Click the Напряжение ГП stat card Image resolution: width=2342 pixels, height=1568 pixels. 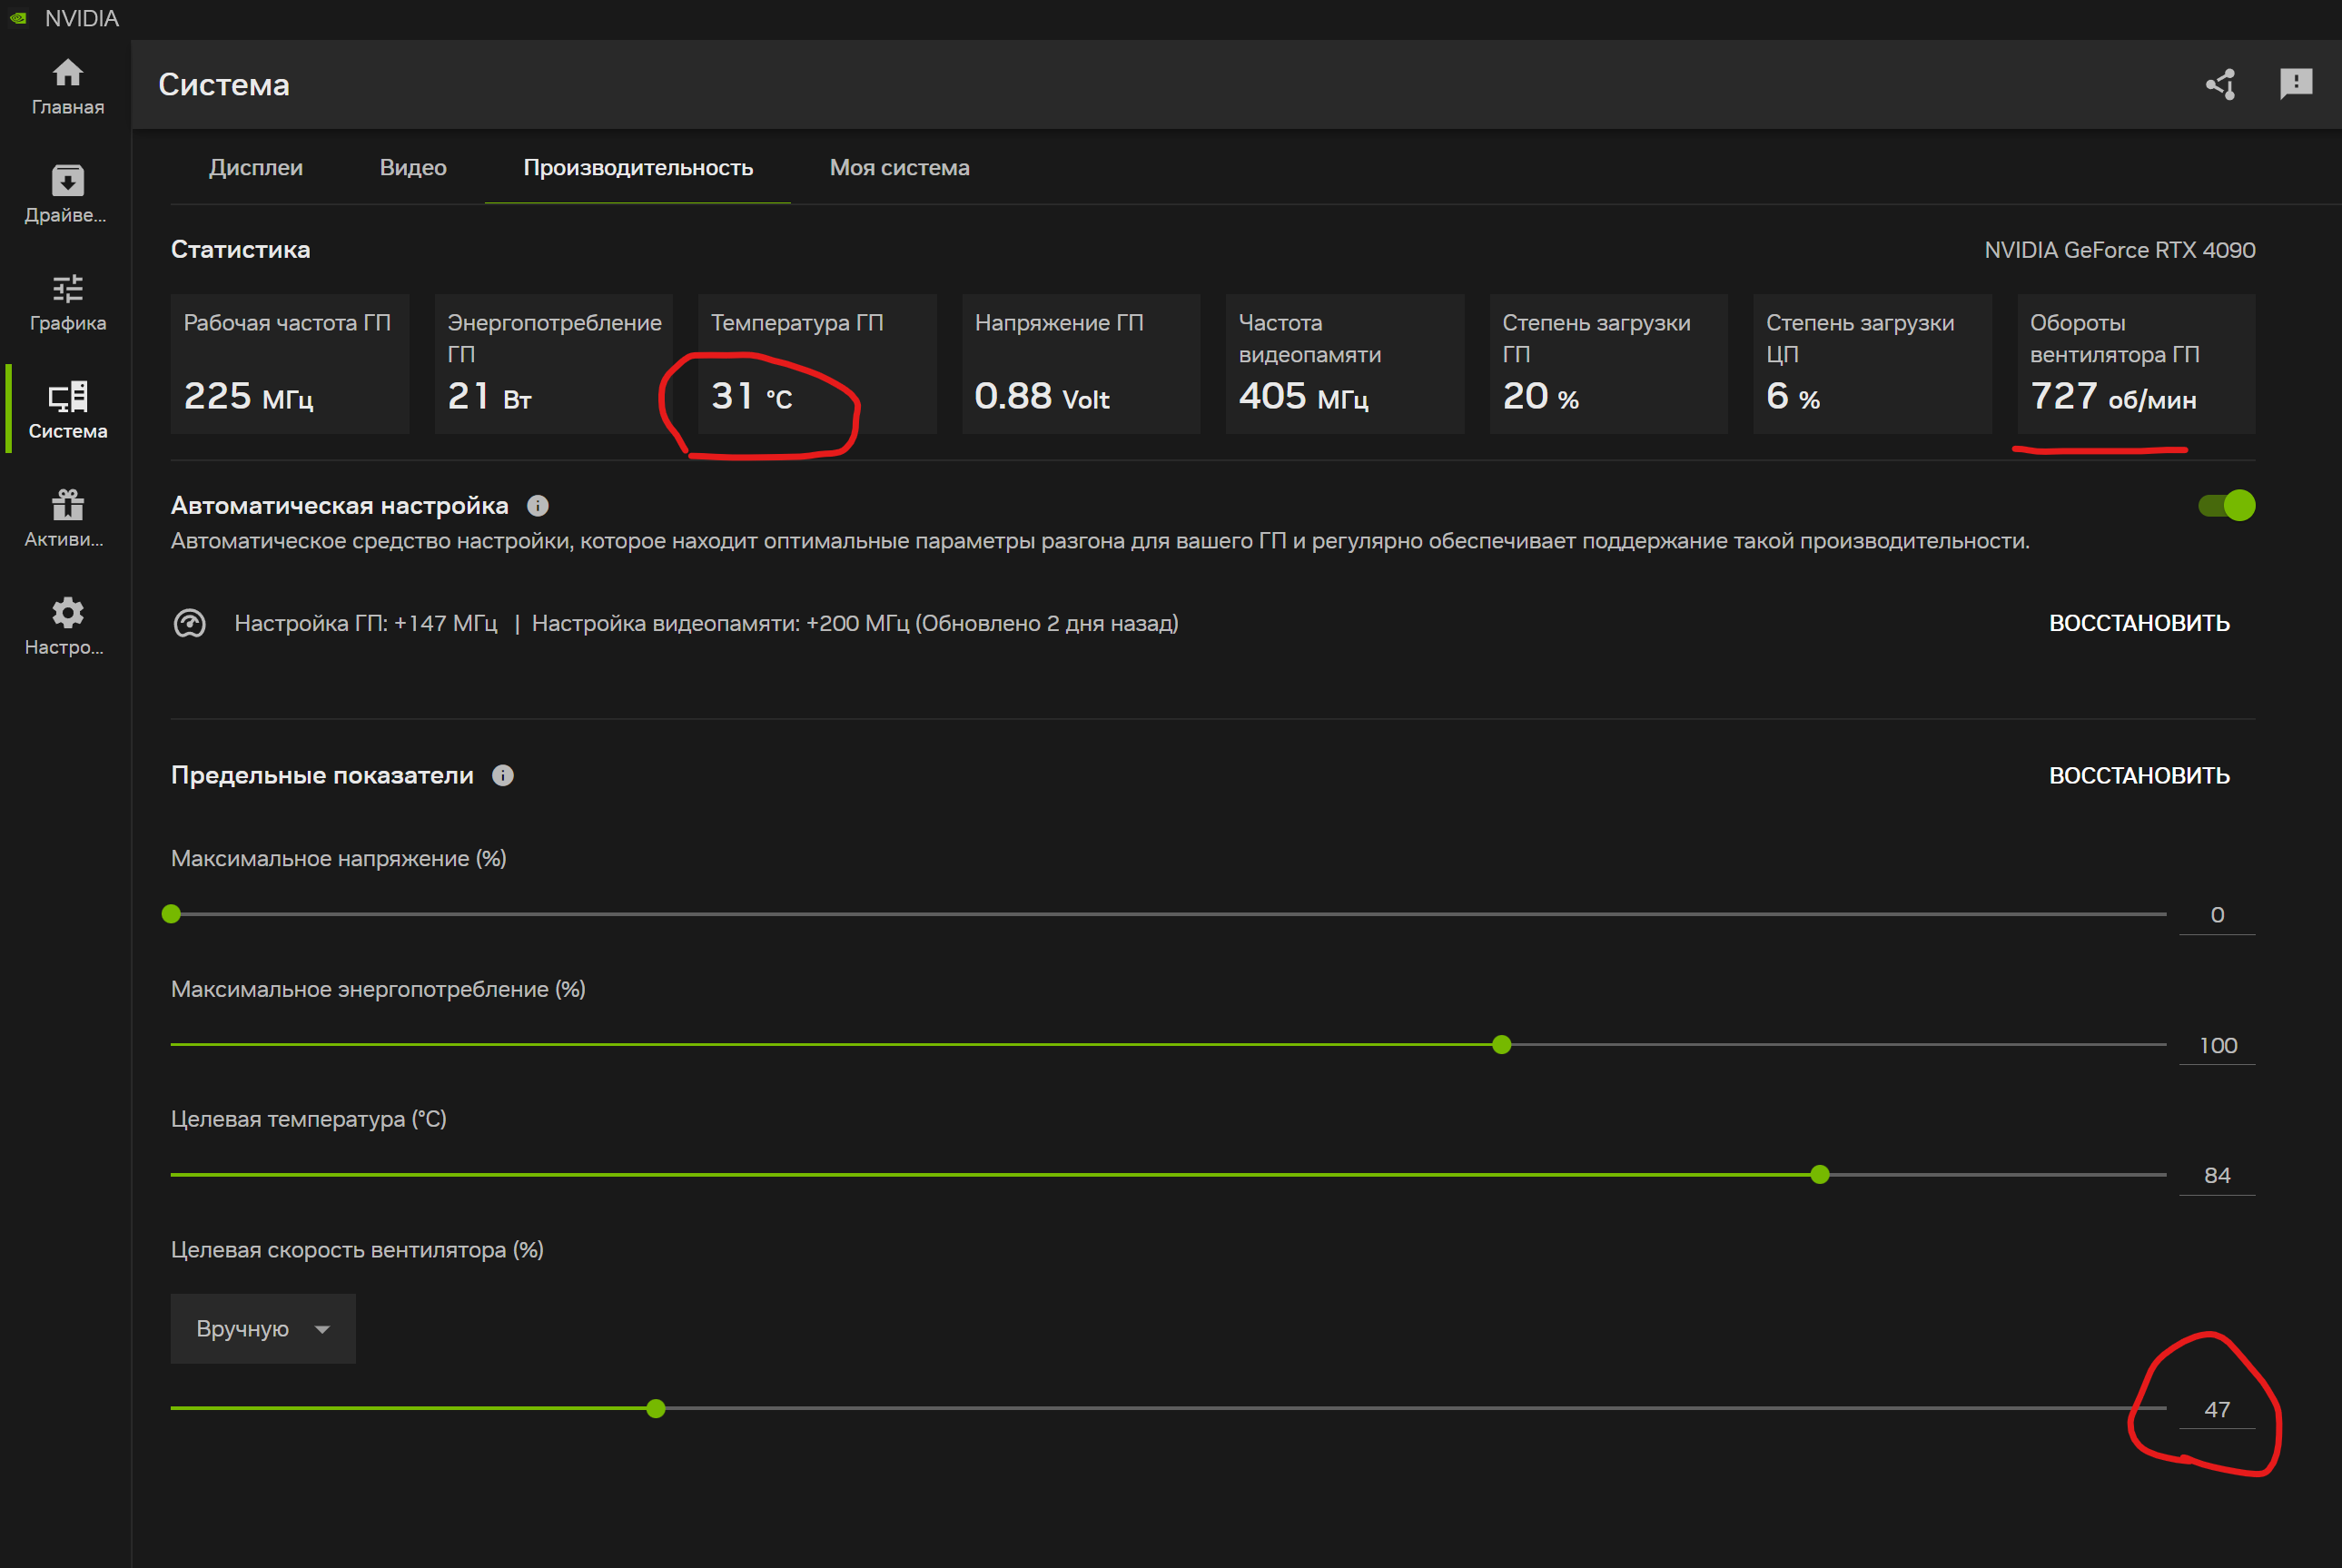1081,364
